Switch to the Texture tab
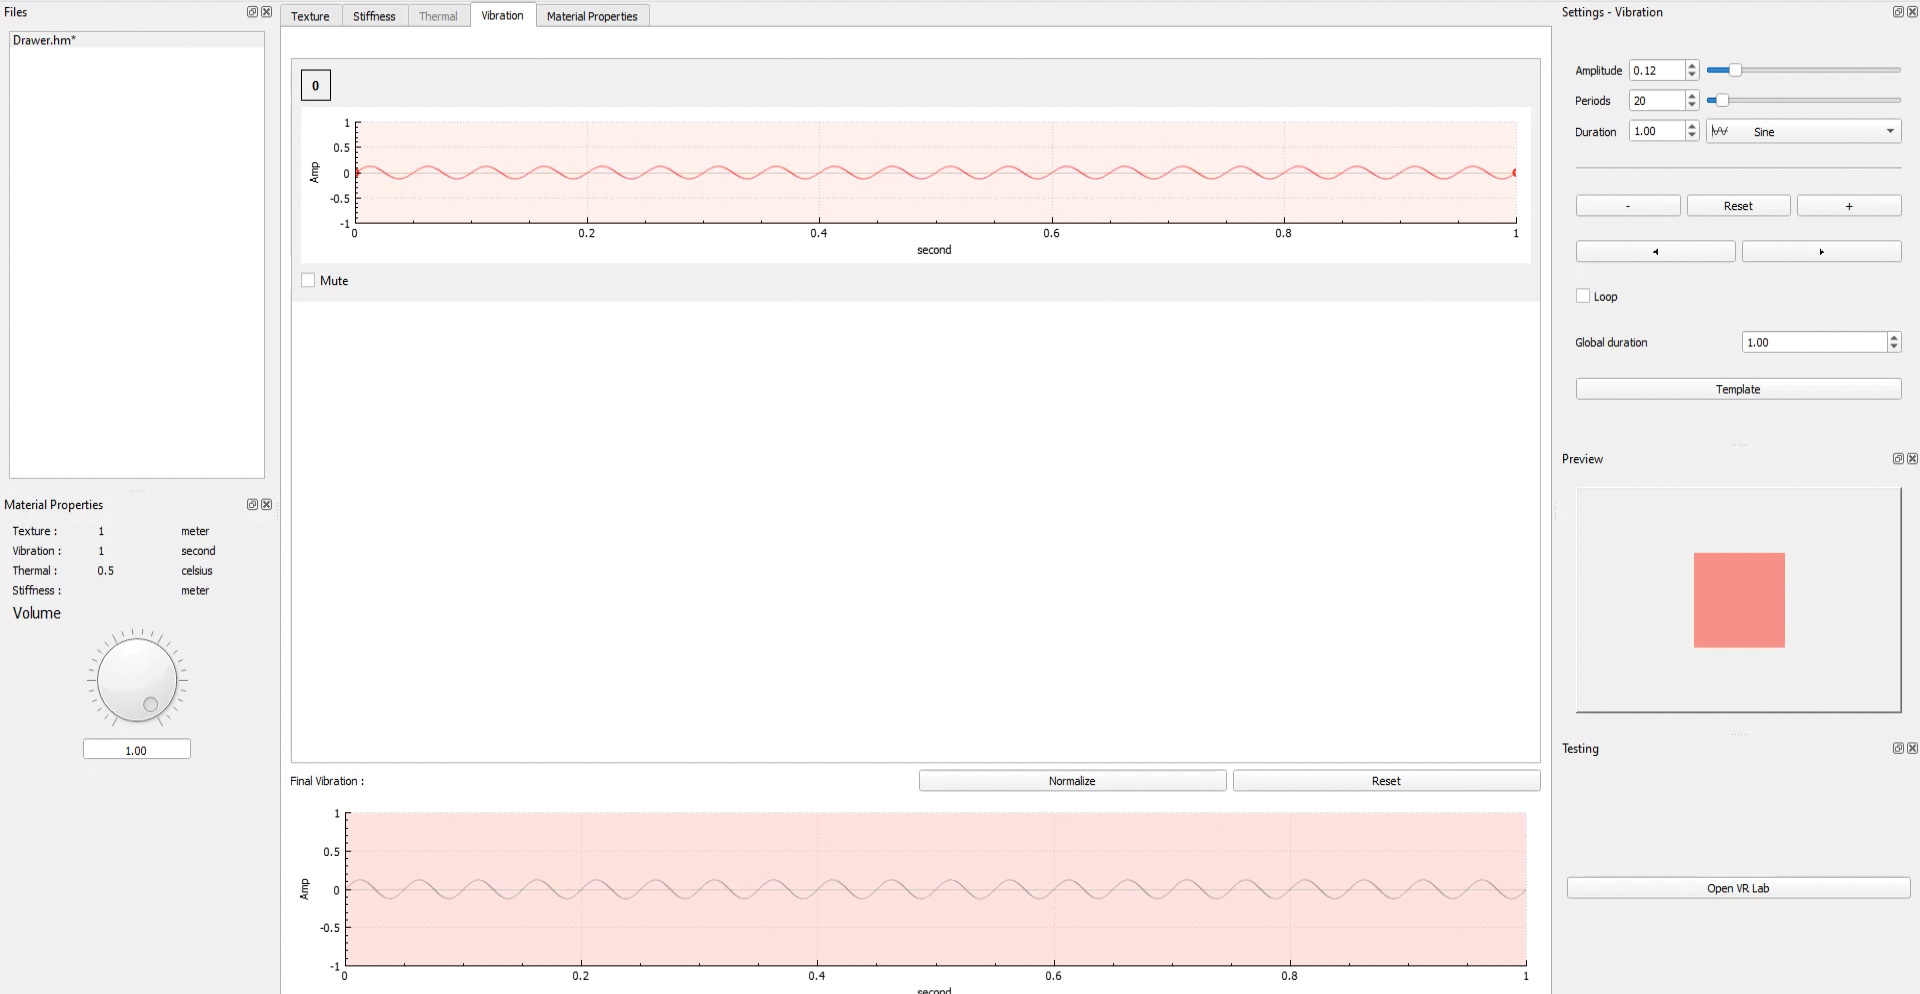The image size is (1920, 994). click(x=310, y=16)
